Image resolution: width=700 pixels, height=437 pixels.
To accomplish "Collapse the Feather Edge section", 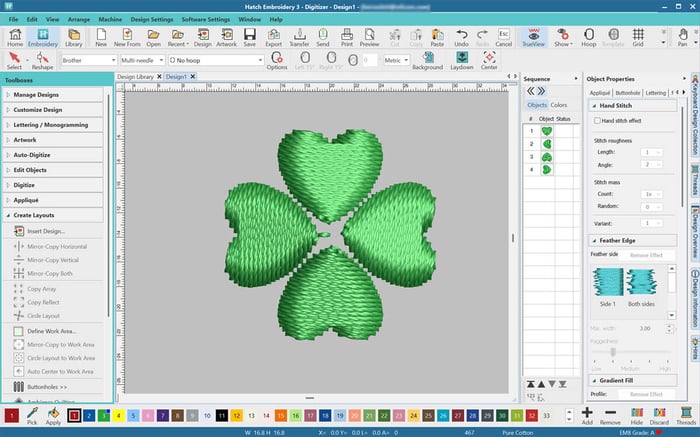I will click(x=592, y=241).
